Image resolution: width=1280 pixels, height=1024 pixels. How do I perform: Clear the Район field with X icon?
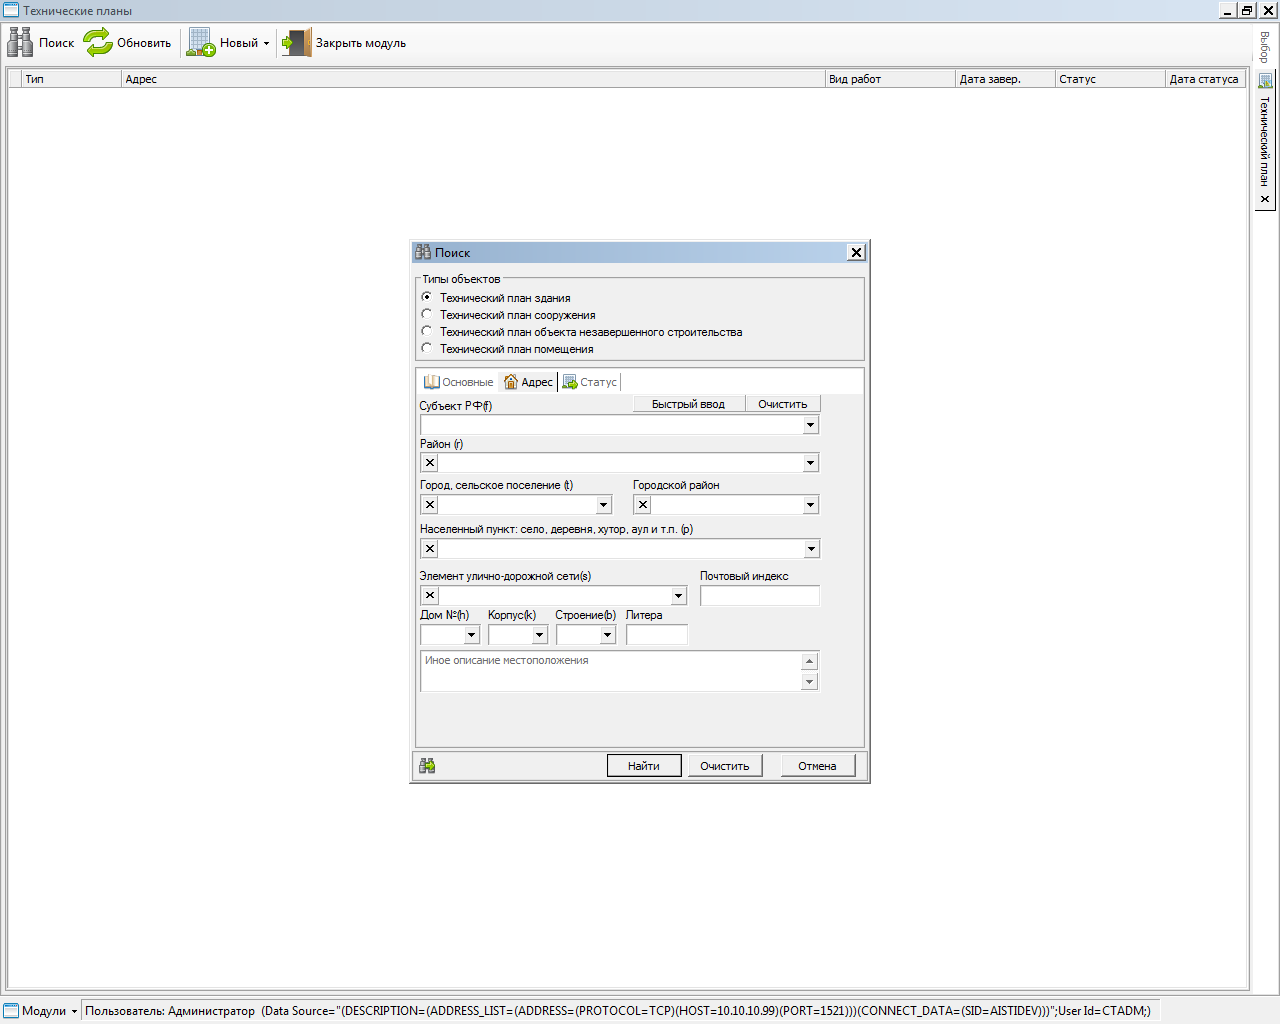tap(430, 463)
